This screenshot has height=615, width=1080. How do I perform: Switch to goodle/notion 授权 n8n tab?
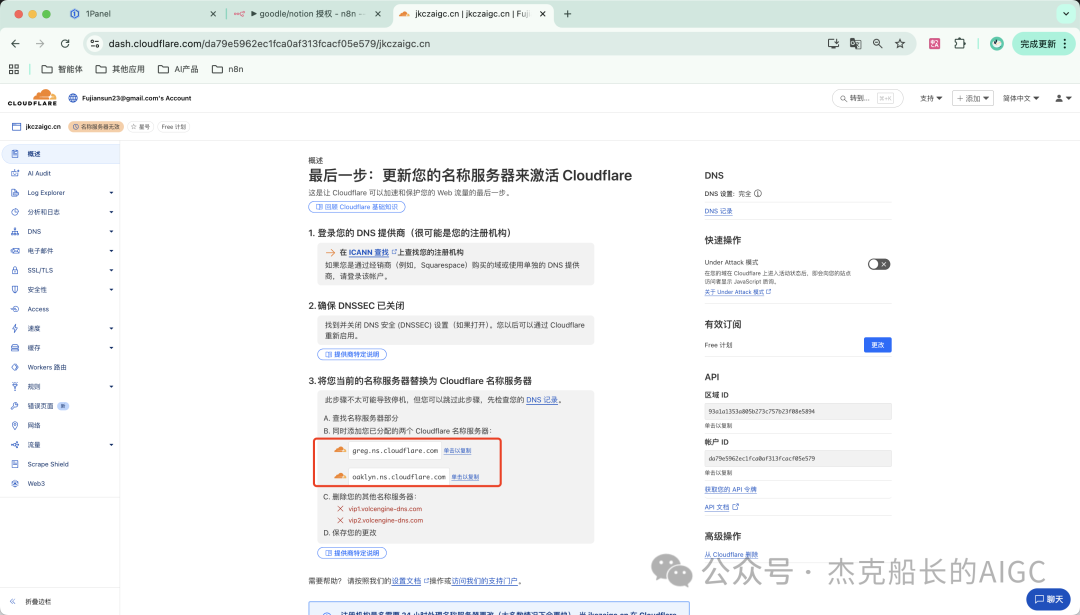click(308, 14)
